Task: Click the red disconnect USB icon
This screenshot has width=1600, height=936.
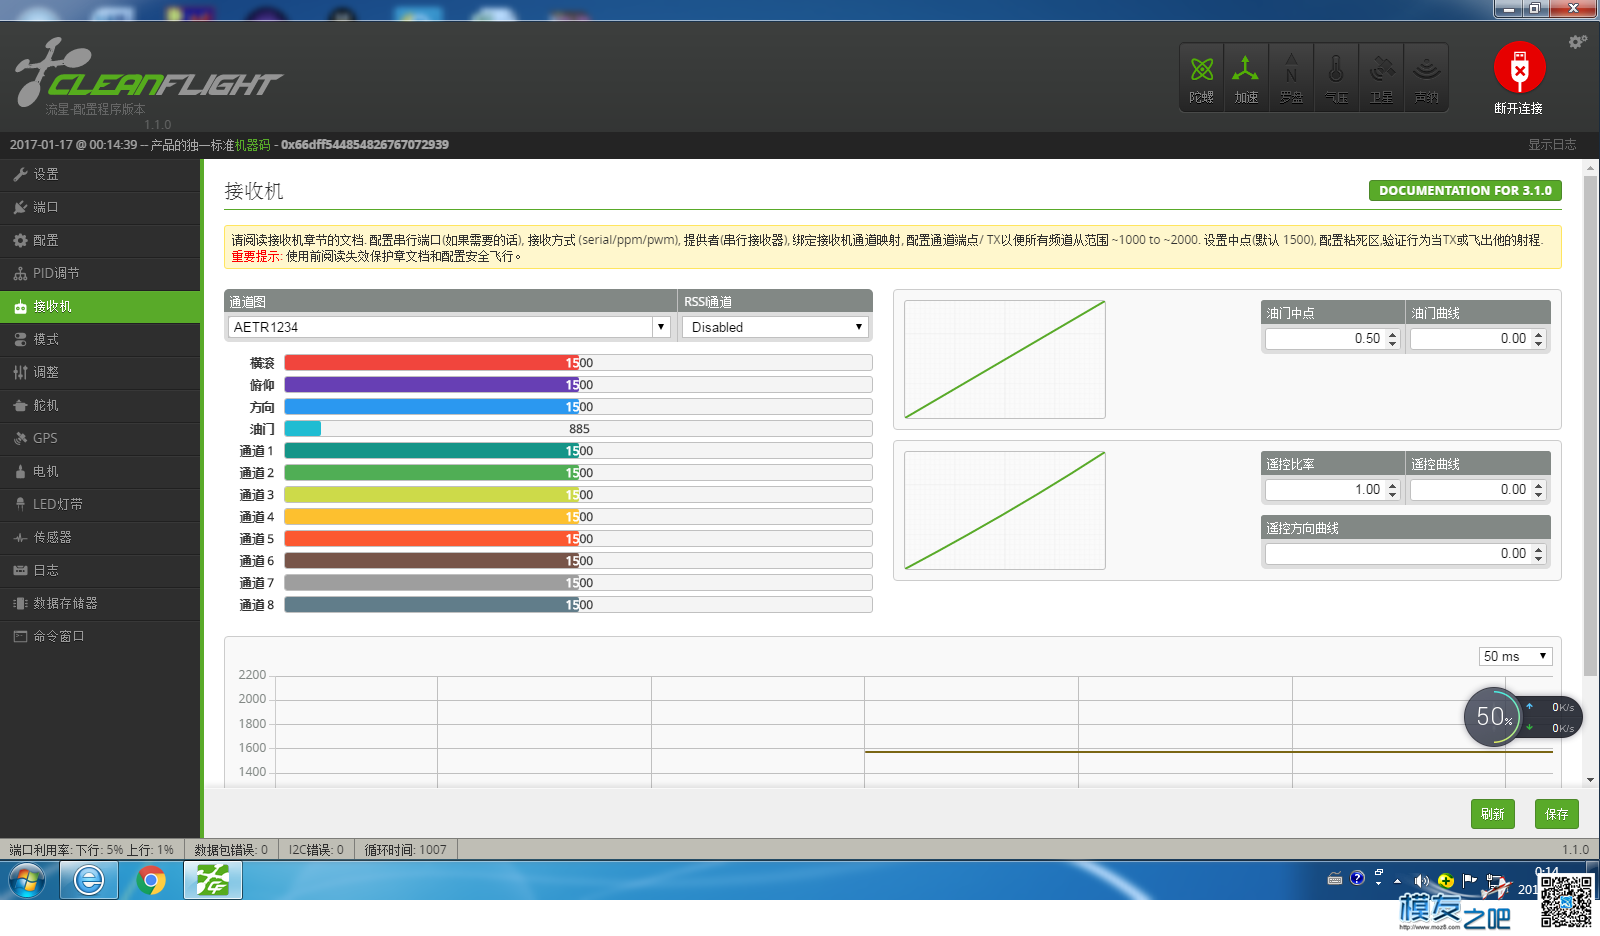Action: click(x=1519, y=69)
